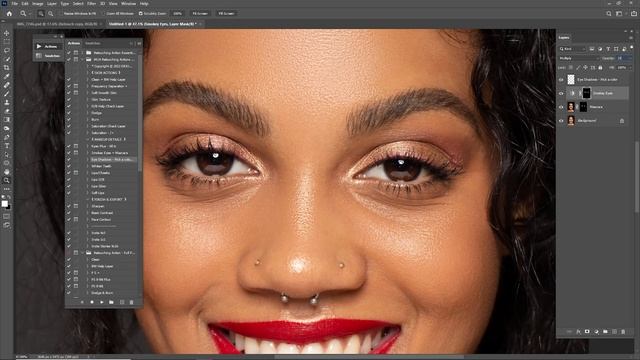Open the search icon at top right
Image resolution: width=640 pixels, height=360 pixels.
(x=609, y=13)
